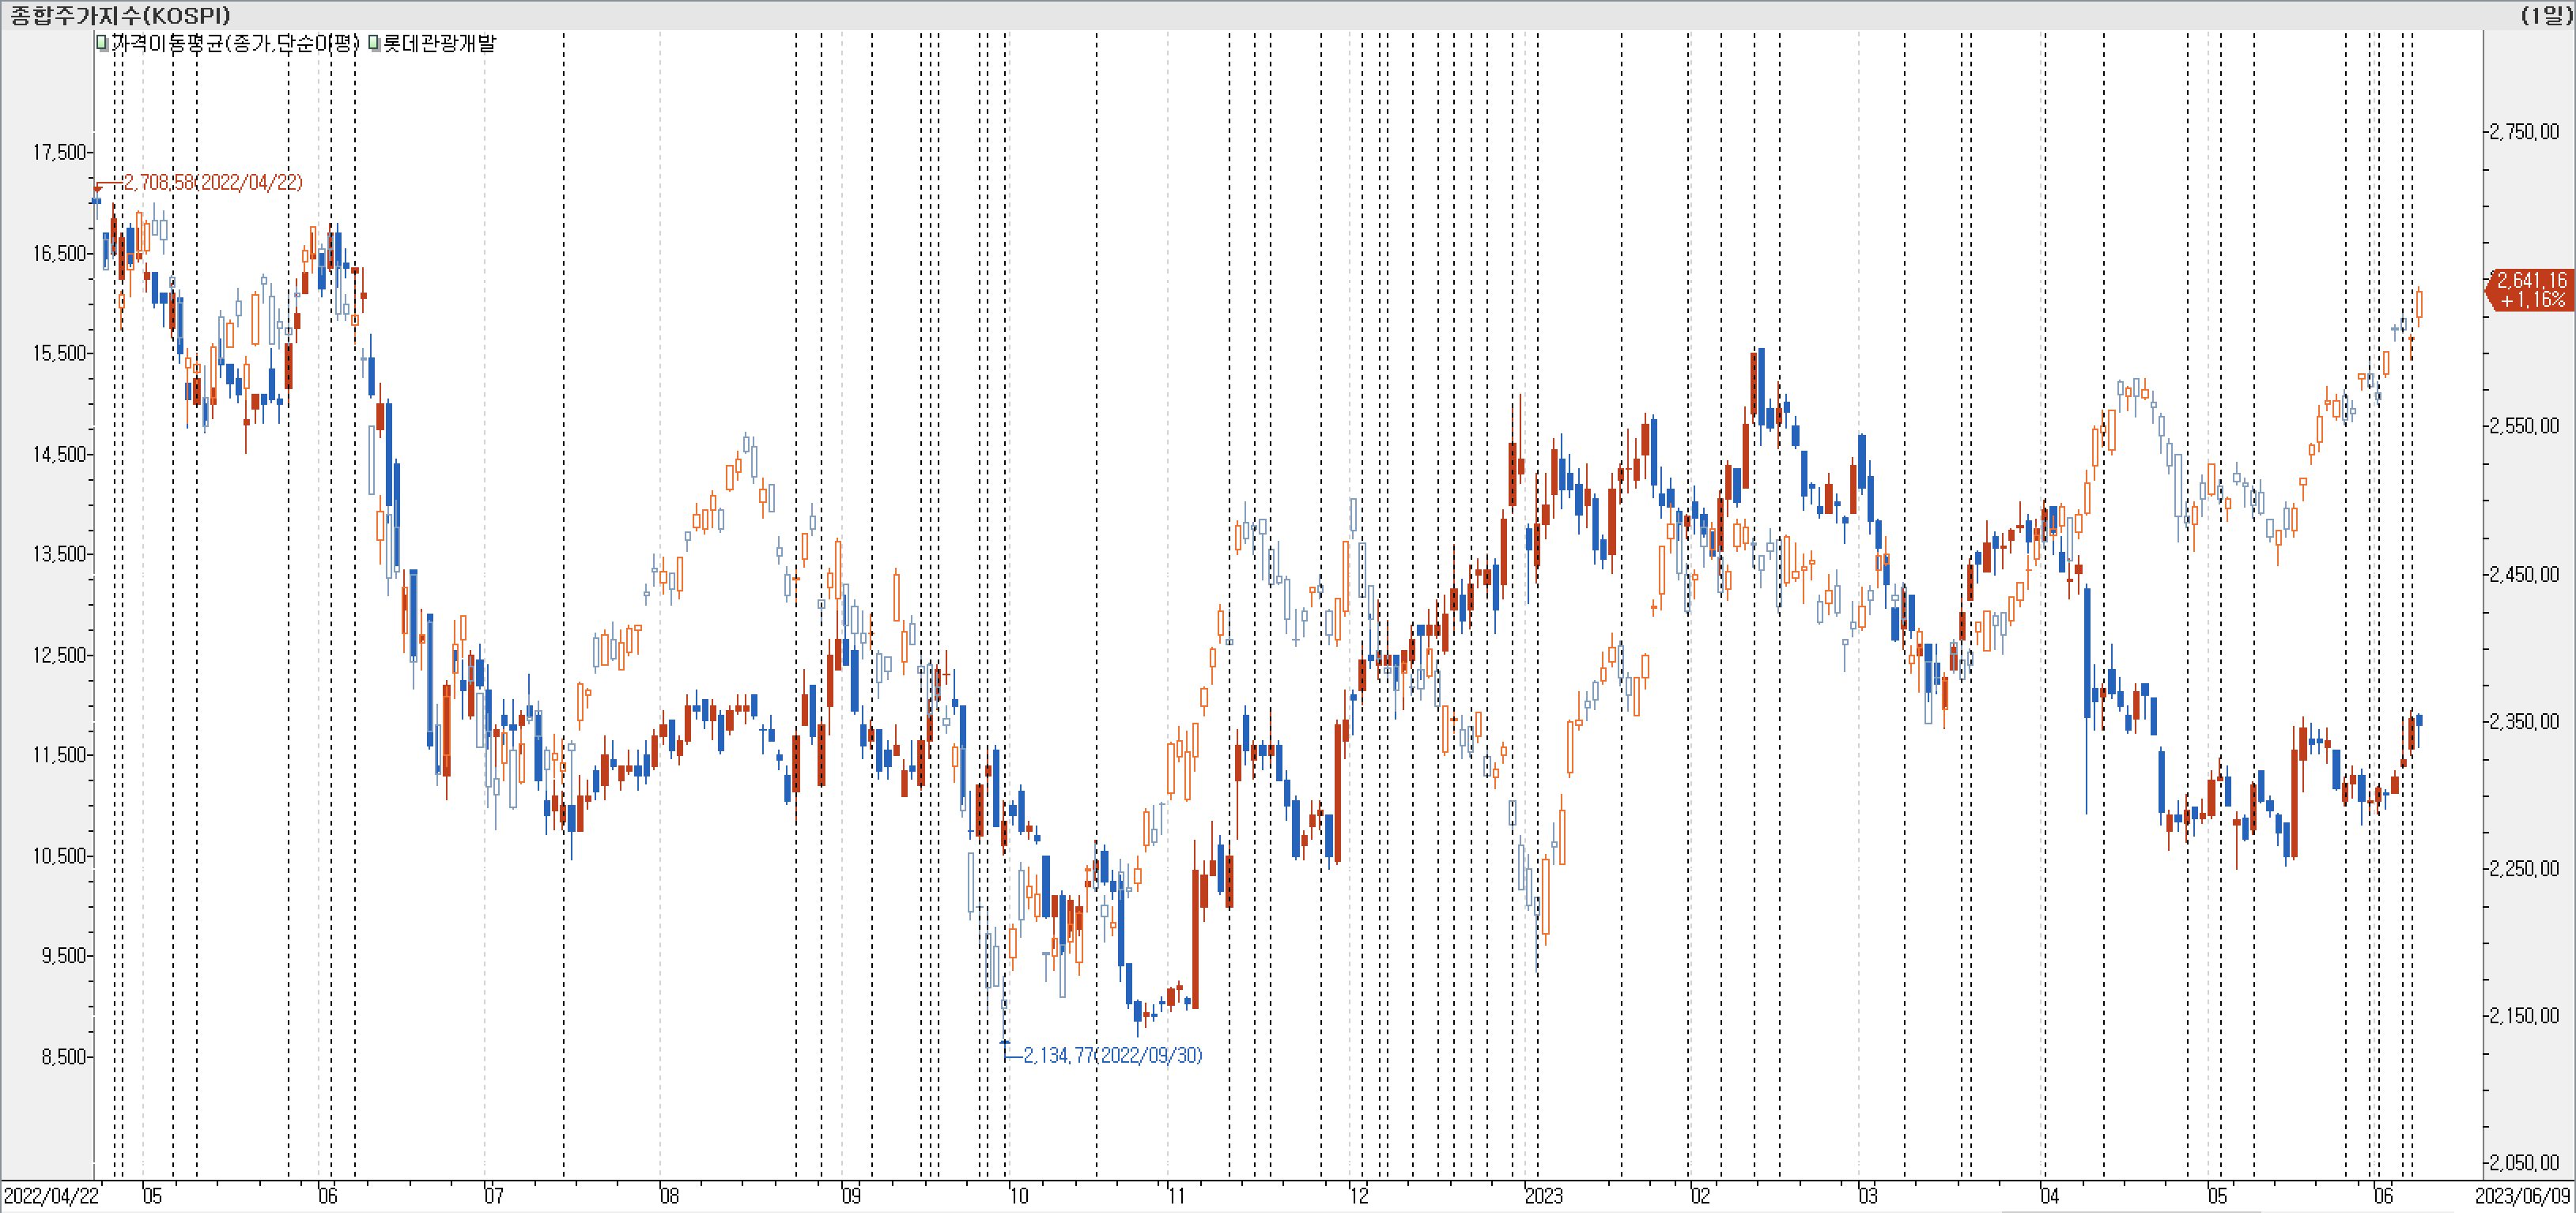The width and height of the screenshot is (2576, 1213).
Task: Click the 12 month marker on time axis
Action: [1358, 1196]
